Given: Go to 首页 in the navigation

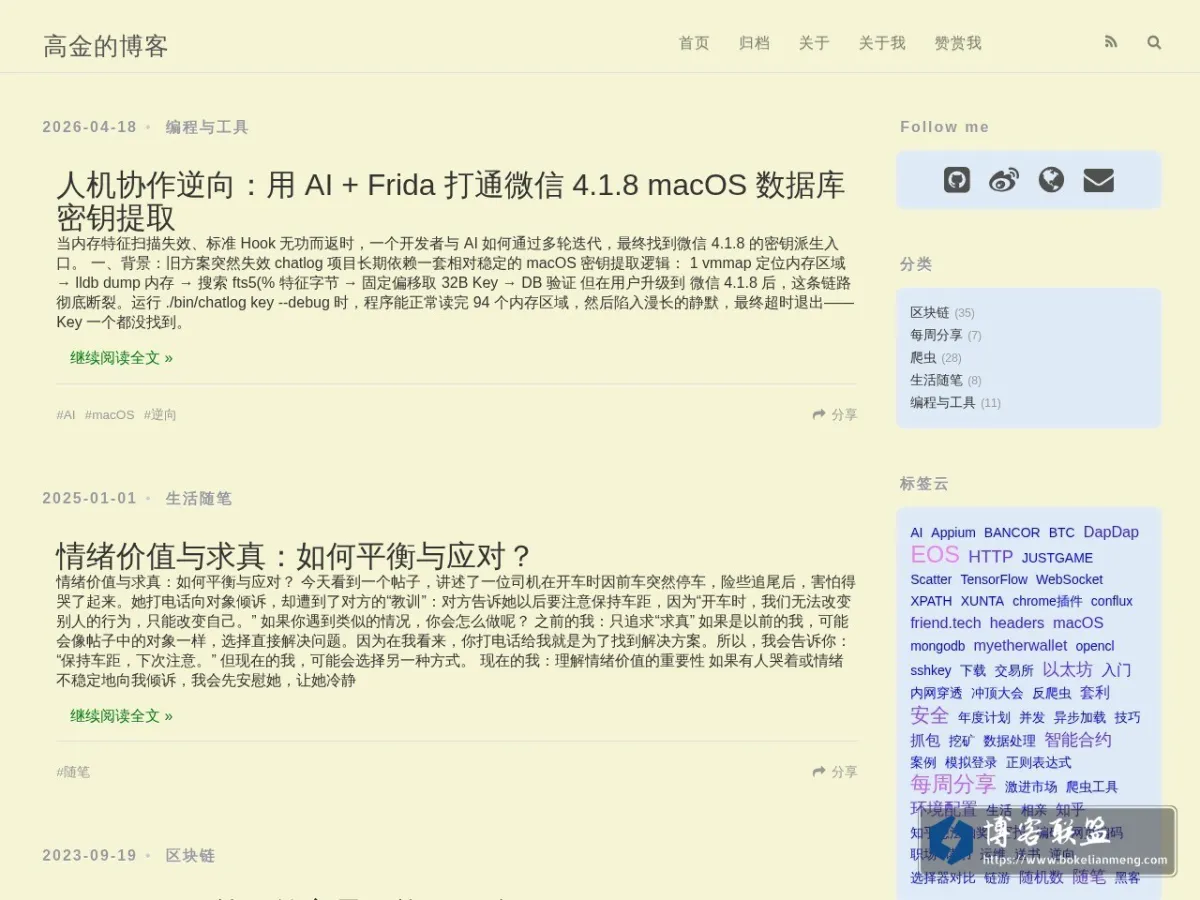Looking at the screenshot, I should (x=694, y=43).
